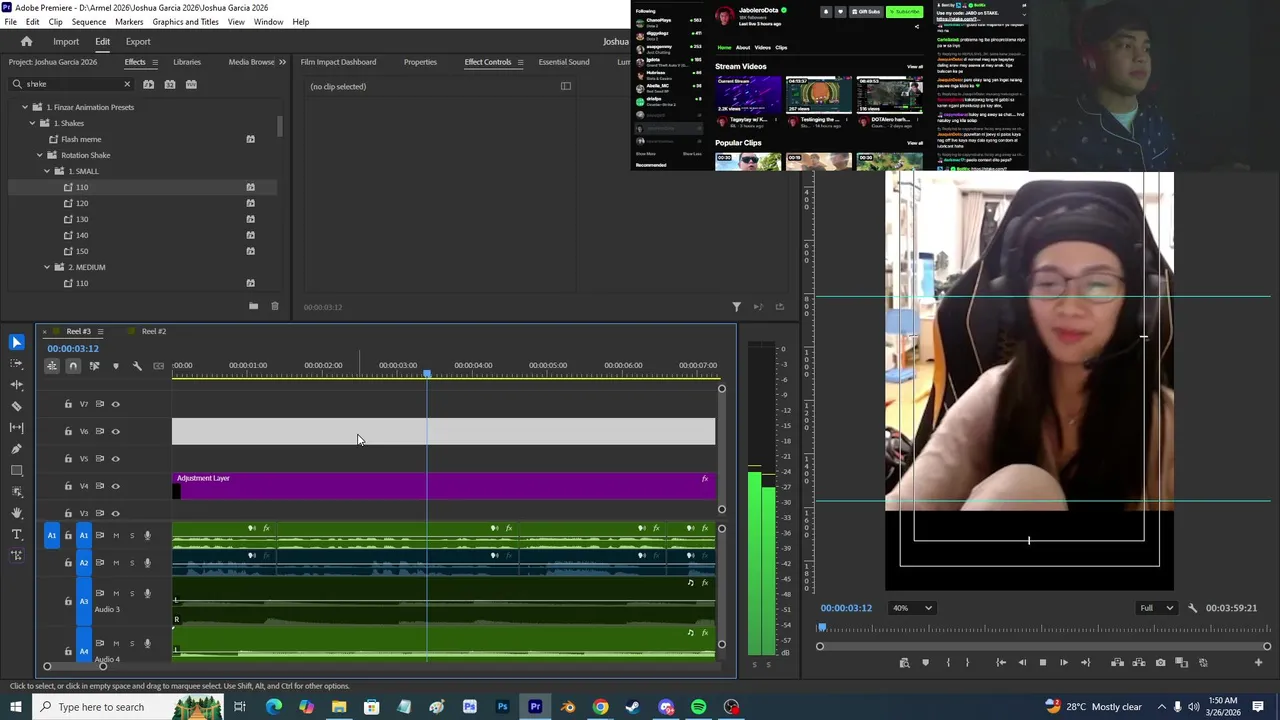The image size is (1280, 720).
Task: Open Program Monitor settings wrench
Action: click(x=1192, y=608)
